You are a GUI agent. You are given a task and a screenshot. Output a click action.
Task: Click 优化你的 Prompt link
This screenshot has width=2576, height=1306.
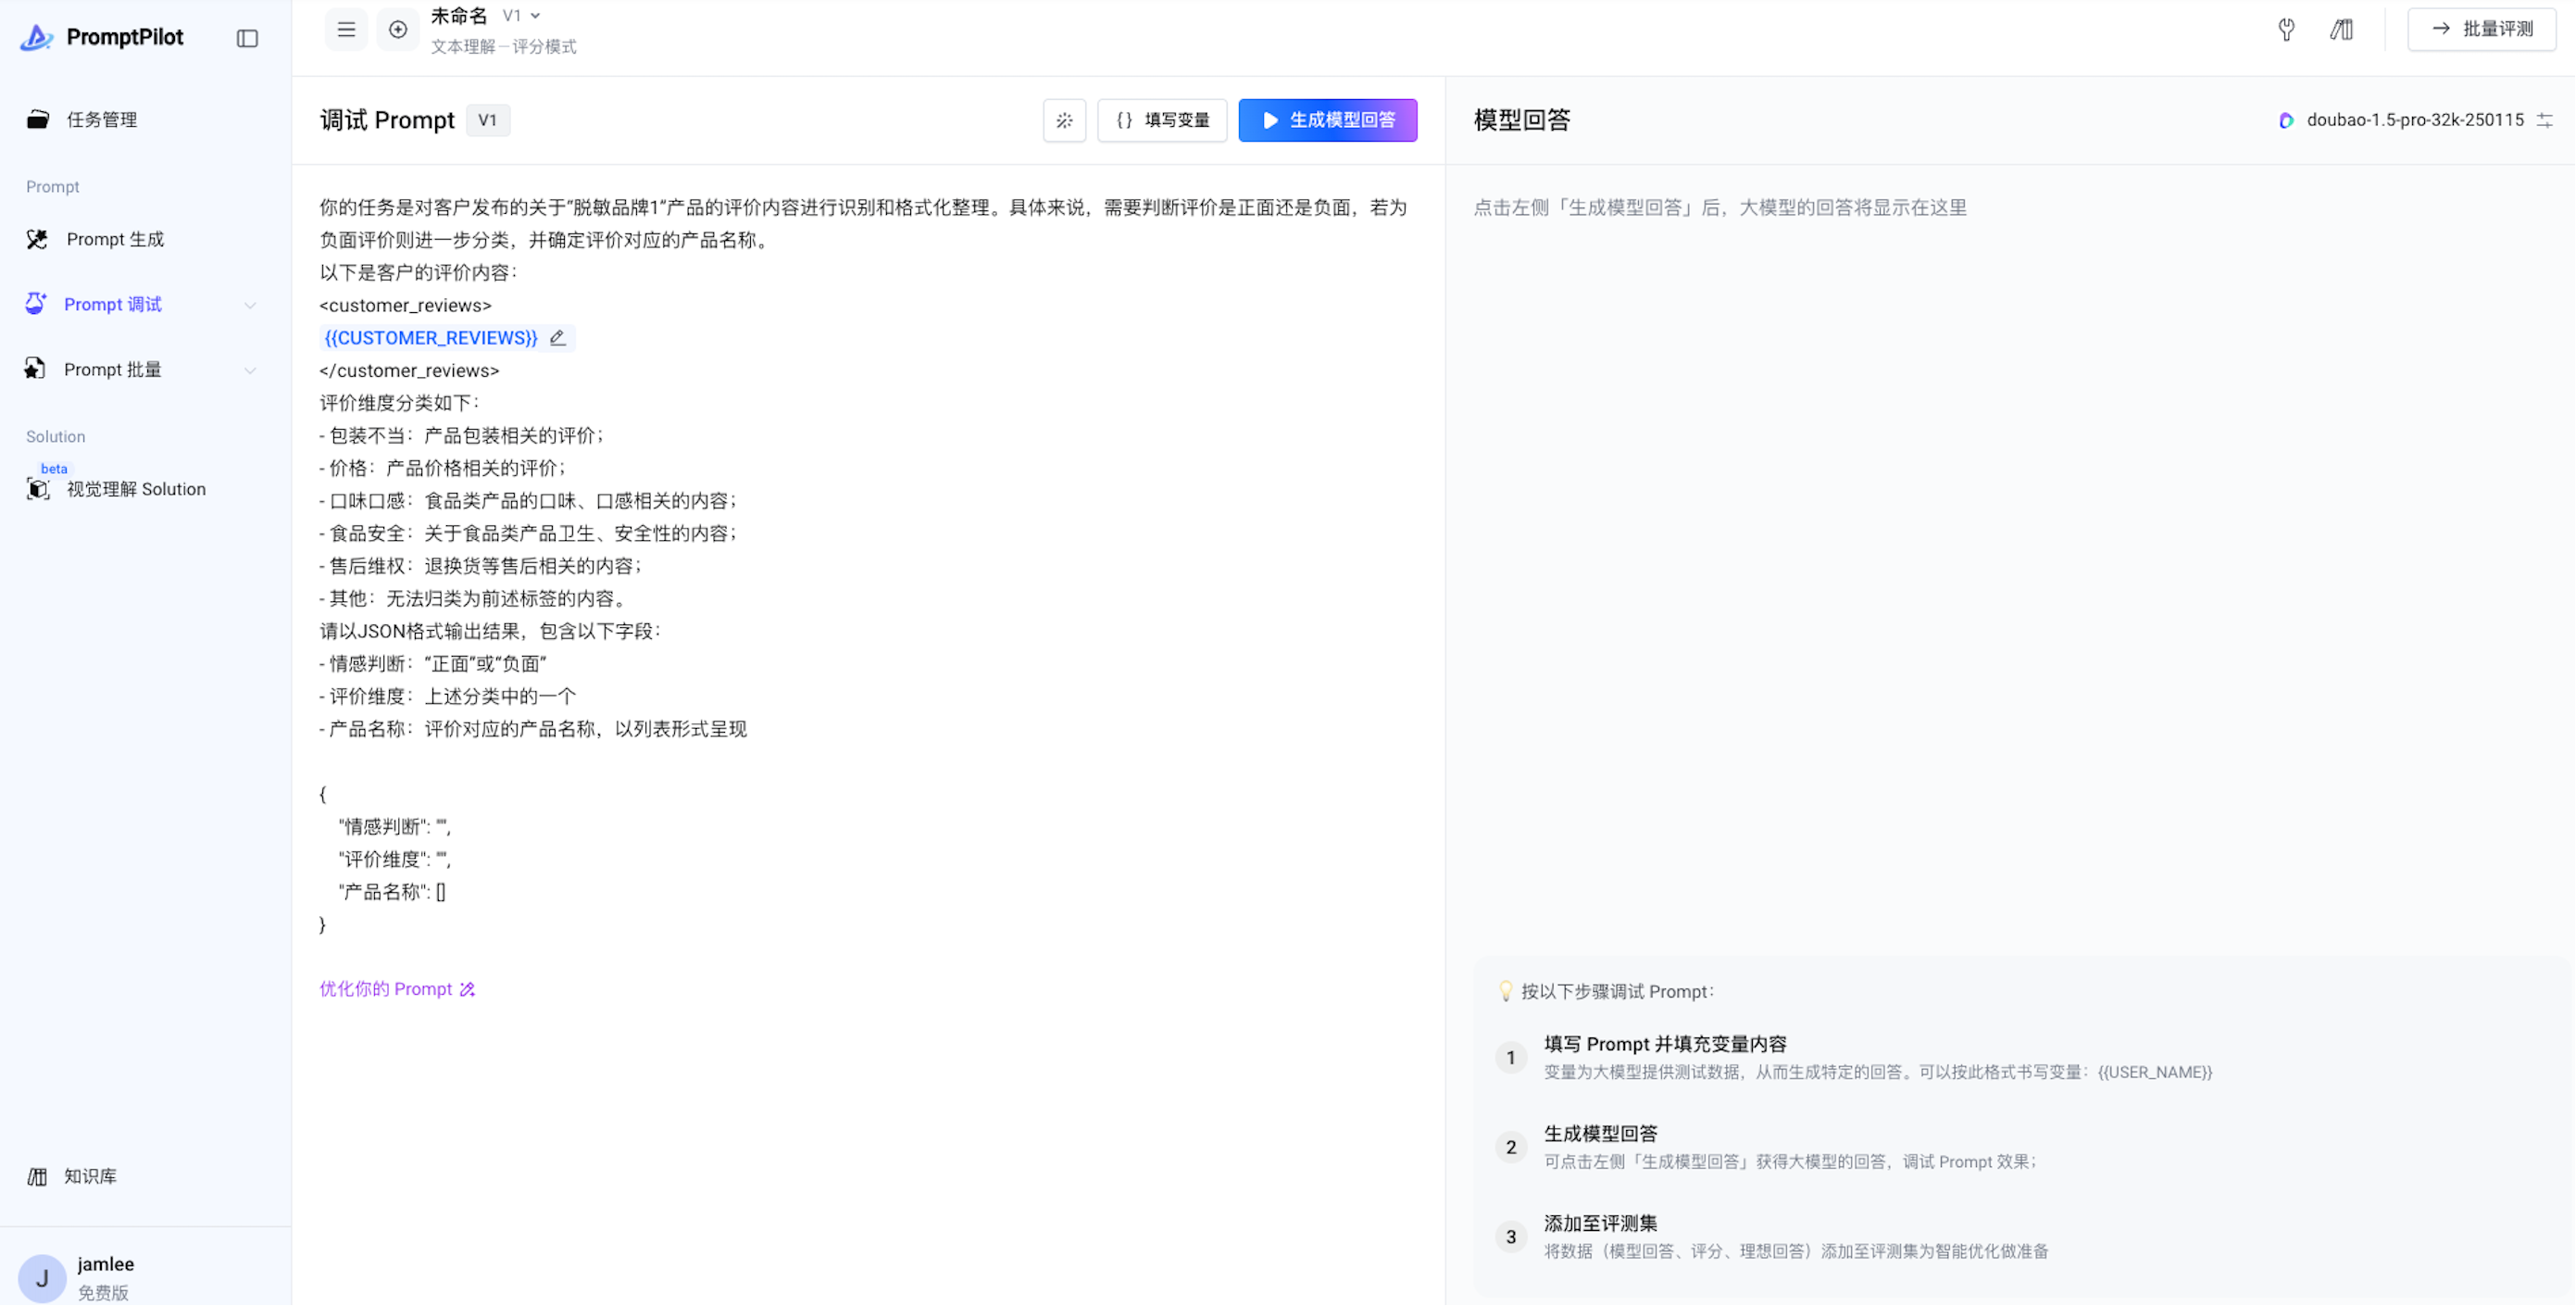coord(397,989)
